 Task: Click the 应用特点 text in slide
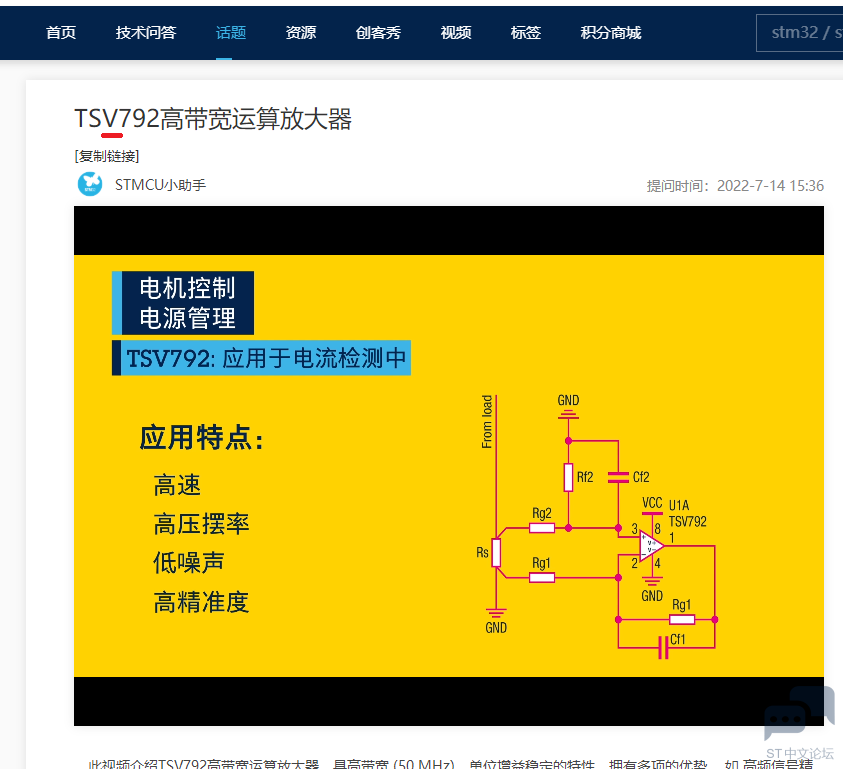[x=202, y=437]
